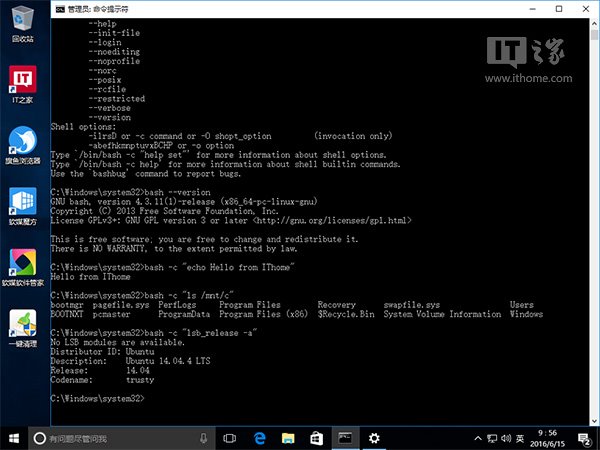Click the '--init-file' option text
The height and width of the screenshot is (450, 600).
(114, 33)
